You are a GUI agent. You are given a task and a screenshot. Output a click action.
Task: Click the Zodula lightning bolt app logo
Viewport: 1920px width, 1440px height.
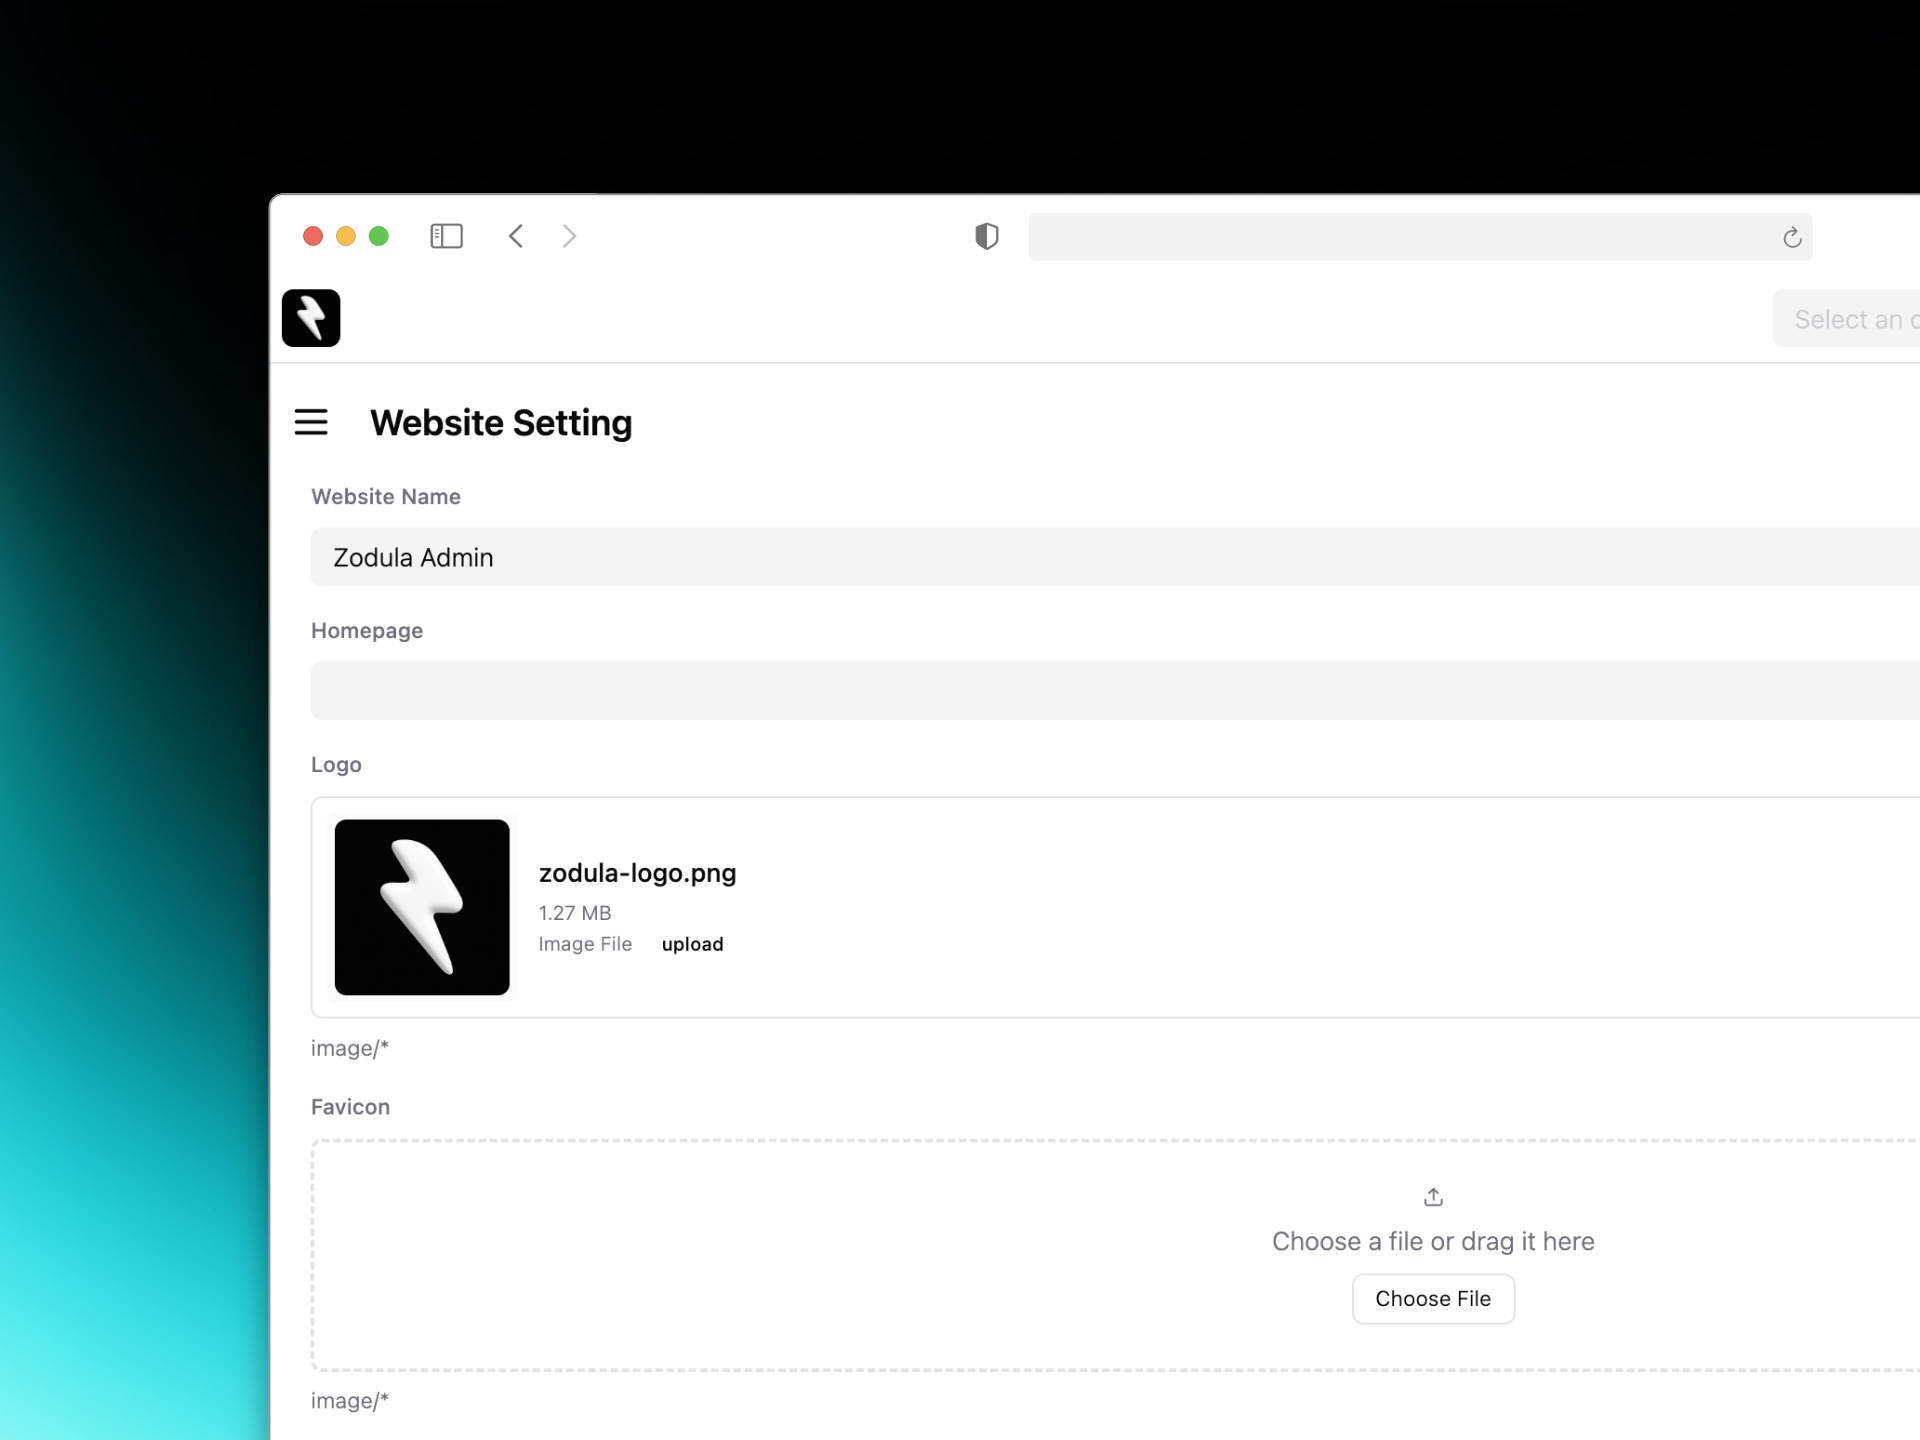tap(311, 318)
